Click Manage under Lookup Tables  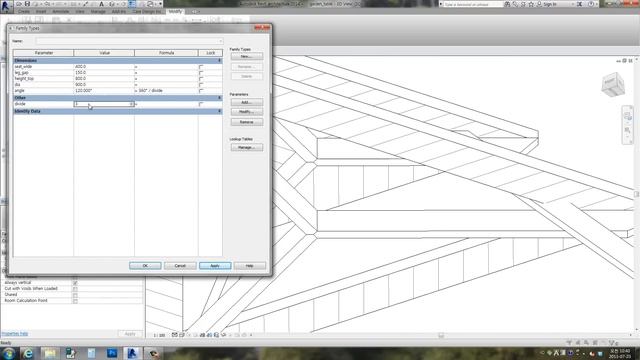point(247,147)
